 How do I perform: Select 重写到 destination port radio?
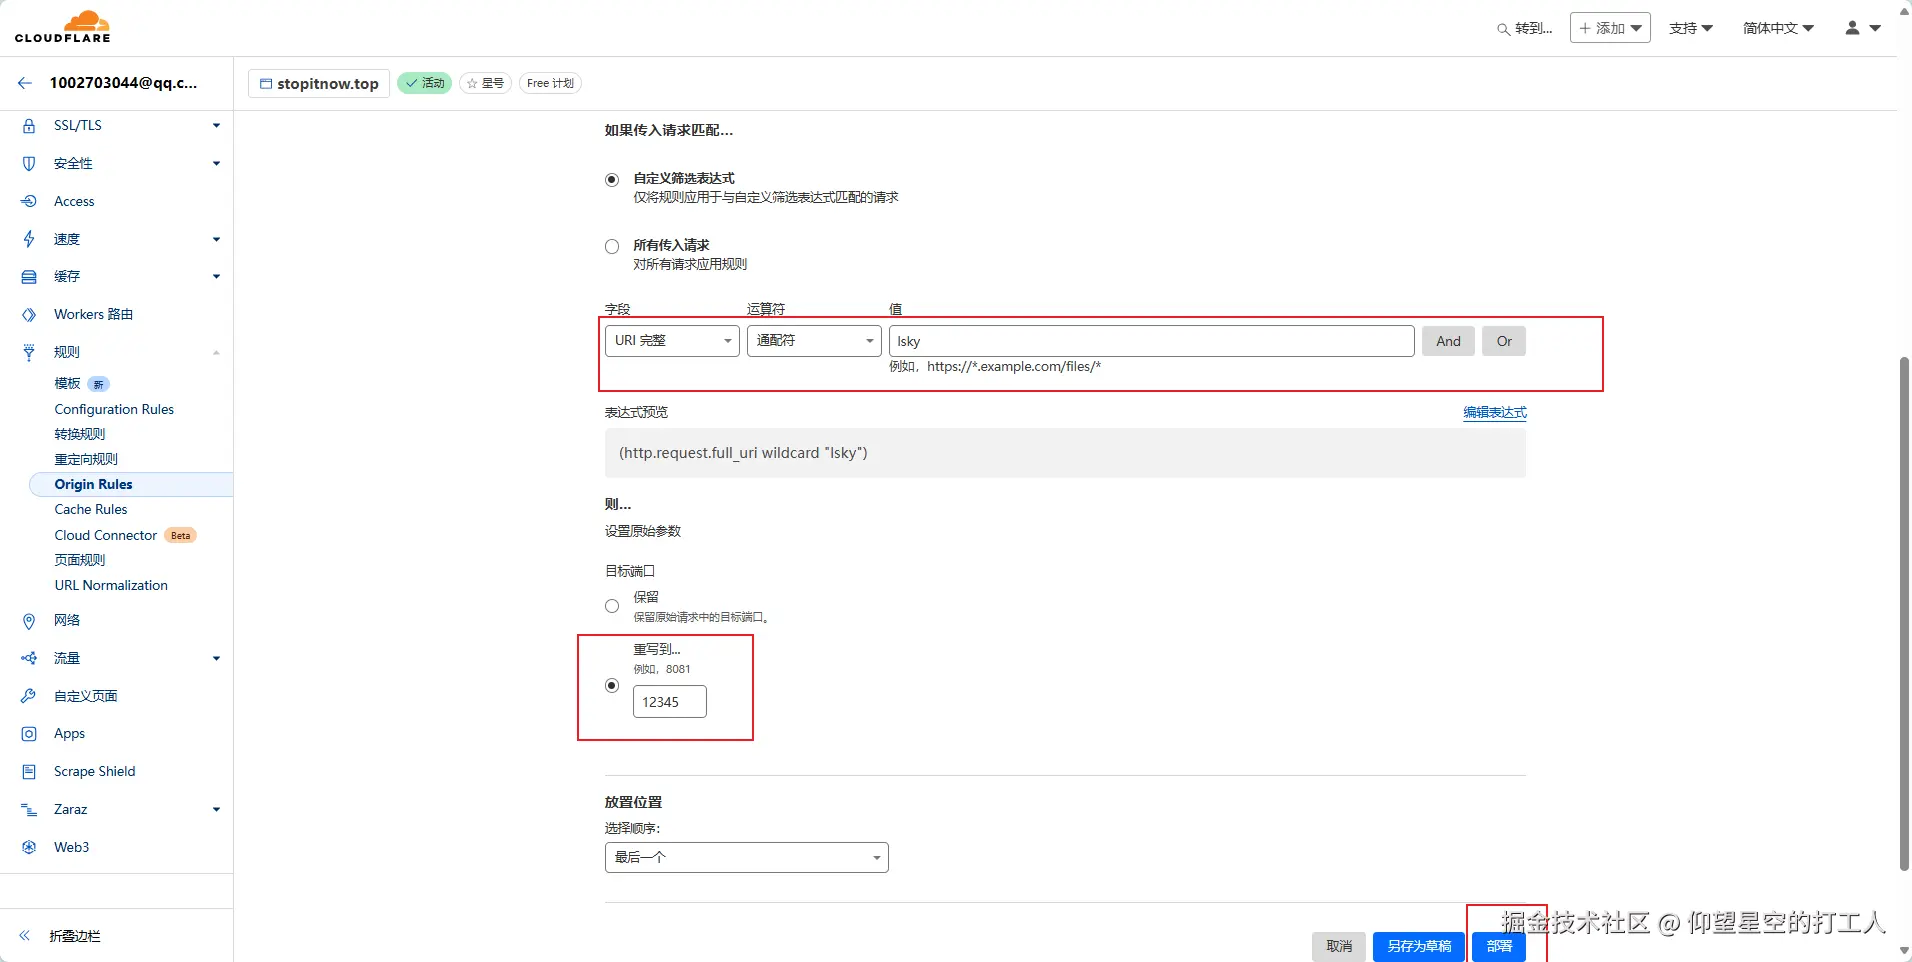tap(612, 685)
